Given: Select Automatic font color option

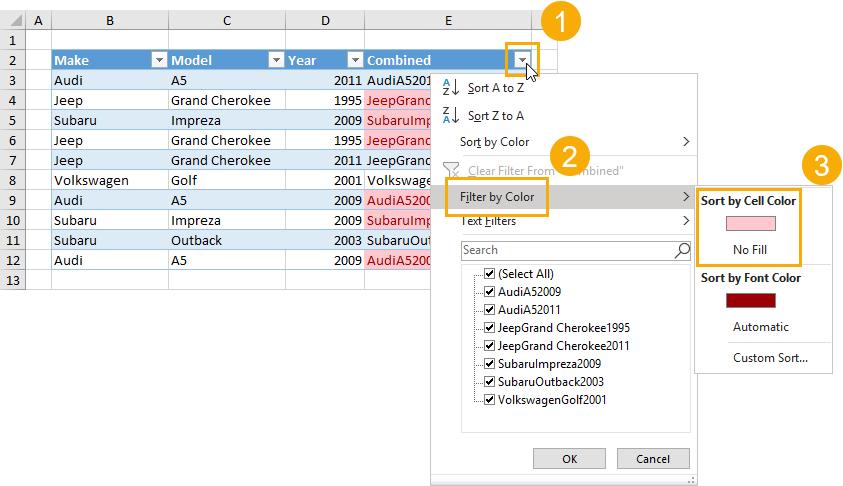Looking at the screenshot, I should pyautogui.click(x=761, y=327).
